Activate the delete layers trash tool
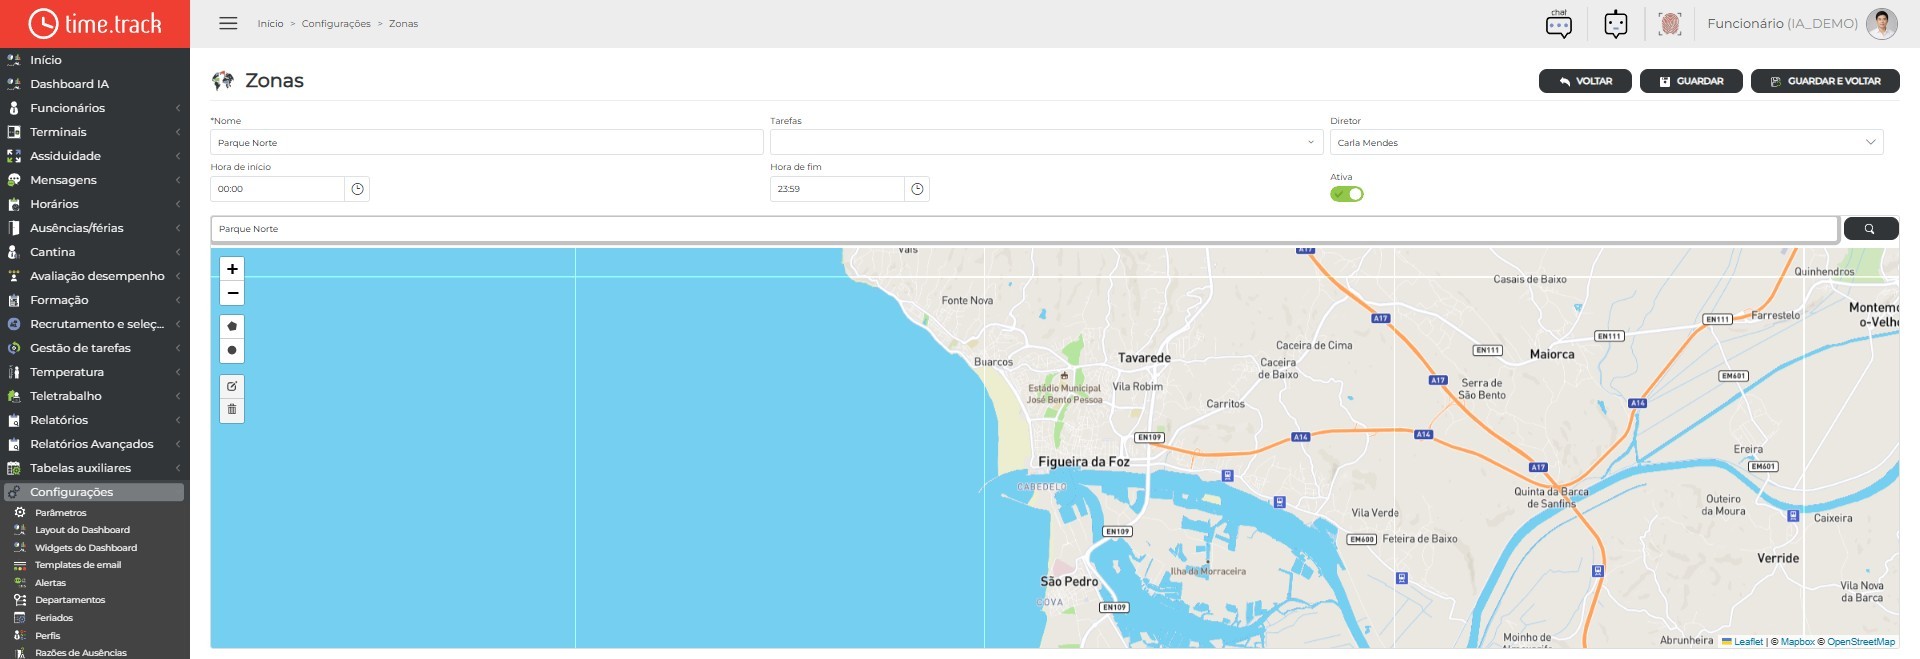The image size is (1920, 659). [232, 410]
